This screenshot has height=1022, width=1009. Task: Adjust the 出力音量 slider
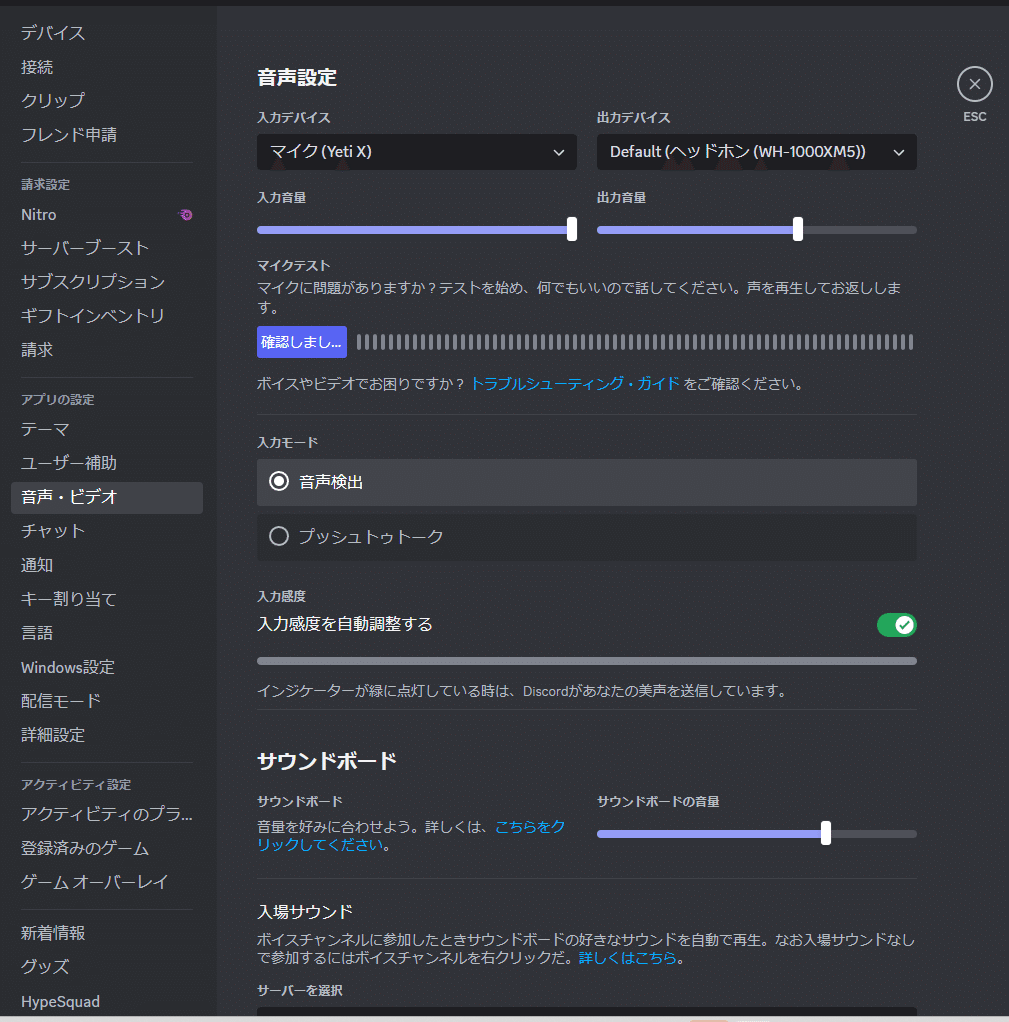point(796,229)
